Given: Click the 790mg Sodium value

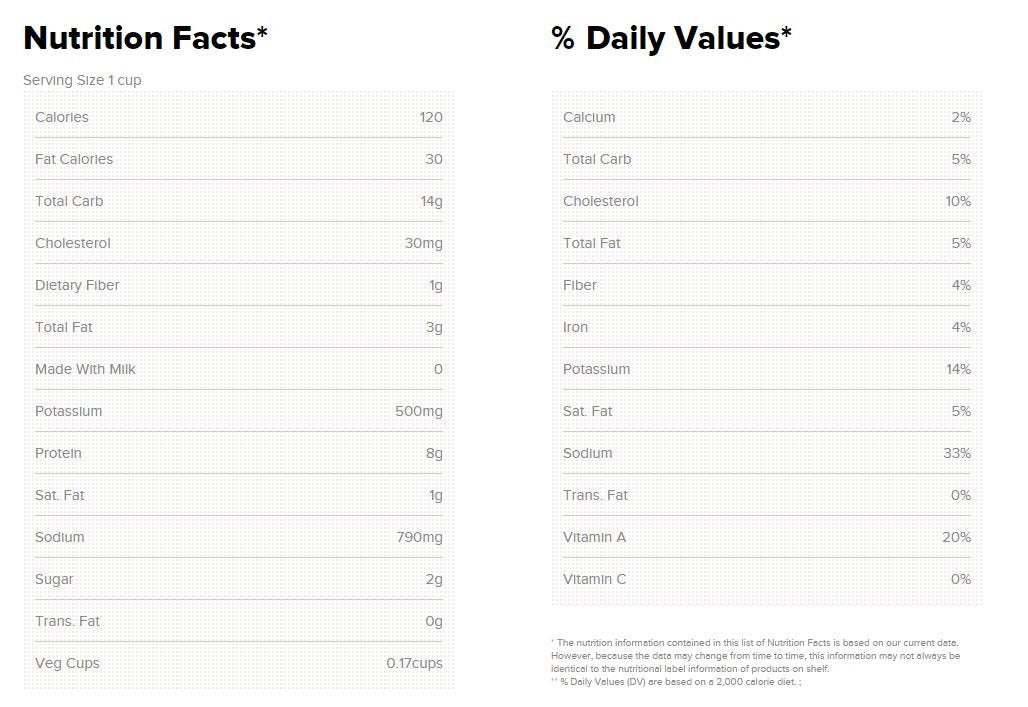Looking at the screenshot, I should [419, 537].
